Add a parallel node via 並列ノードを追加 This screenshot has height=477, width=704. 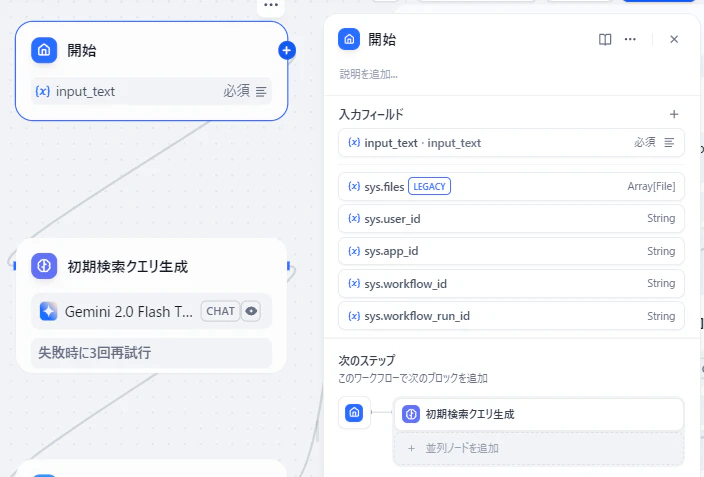coord(539,448)
